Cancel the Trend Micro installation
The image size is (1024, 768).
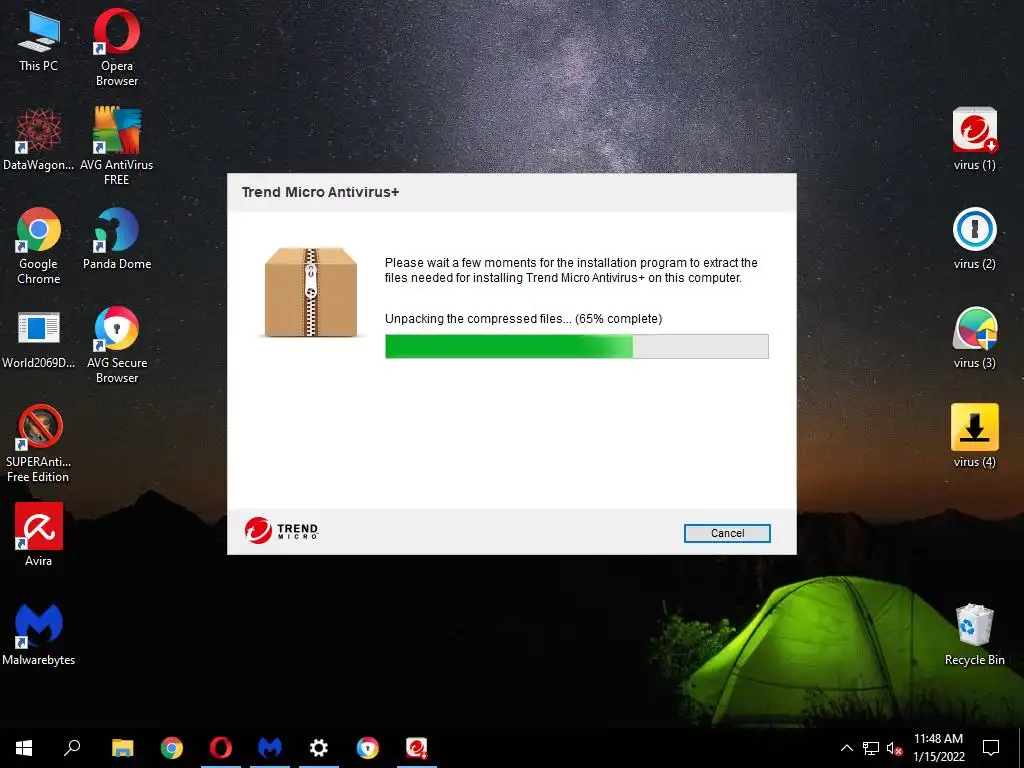point(727,533)
